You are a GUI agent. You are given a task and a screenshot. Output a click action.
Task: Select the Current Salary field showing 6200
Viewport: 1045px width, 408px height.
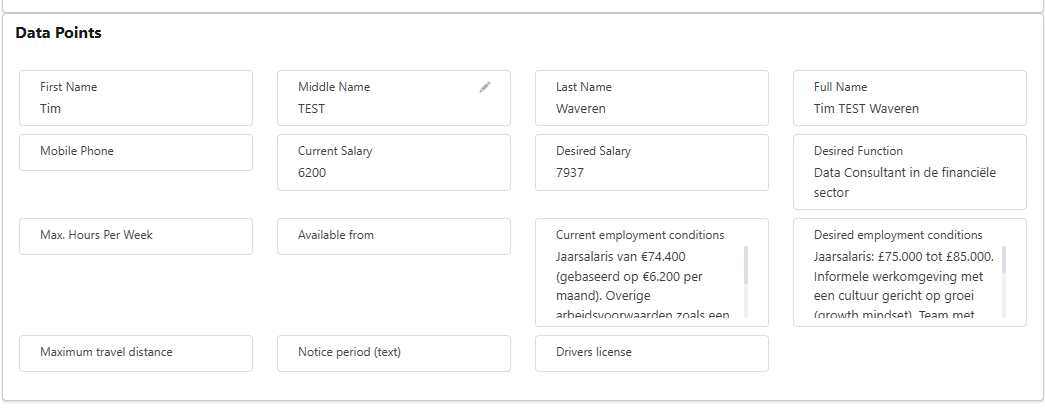pyautogui.click(x=393, y=162)
